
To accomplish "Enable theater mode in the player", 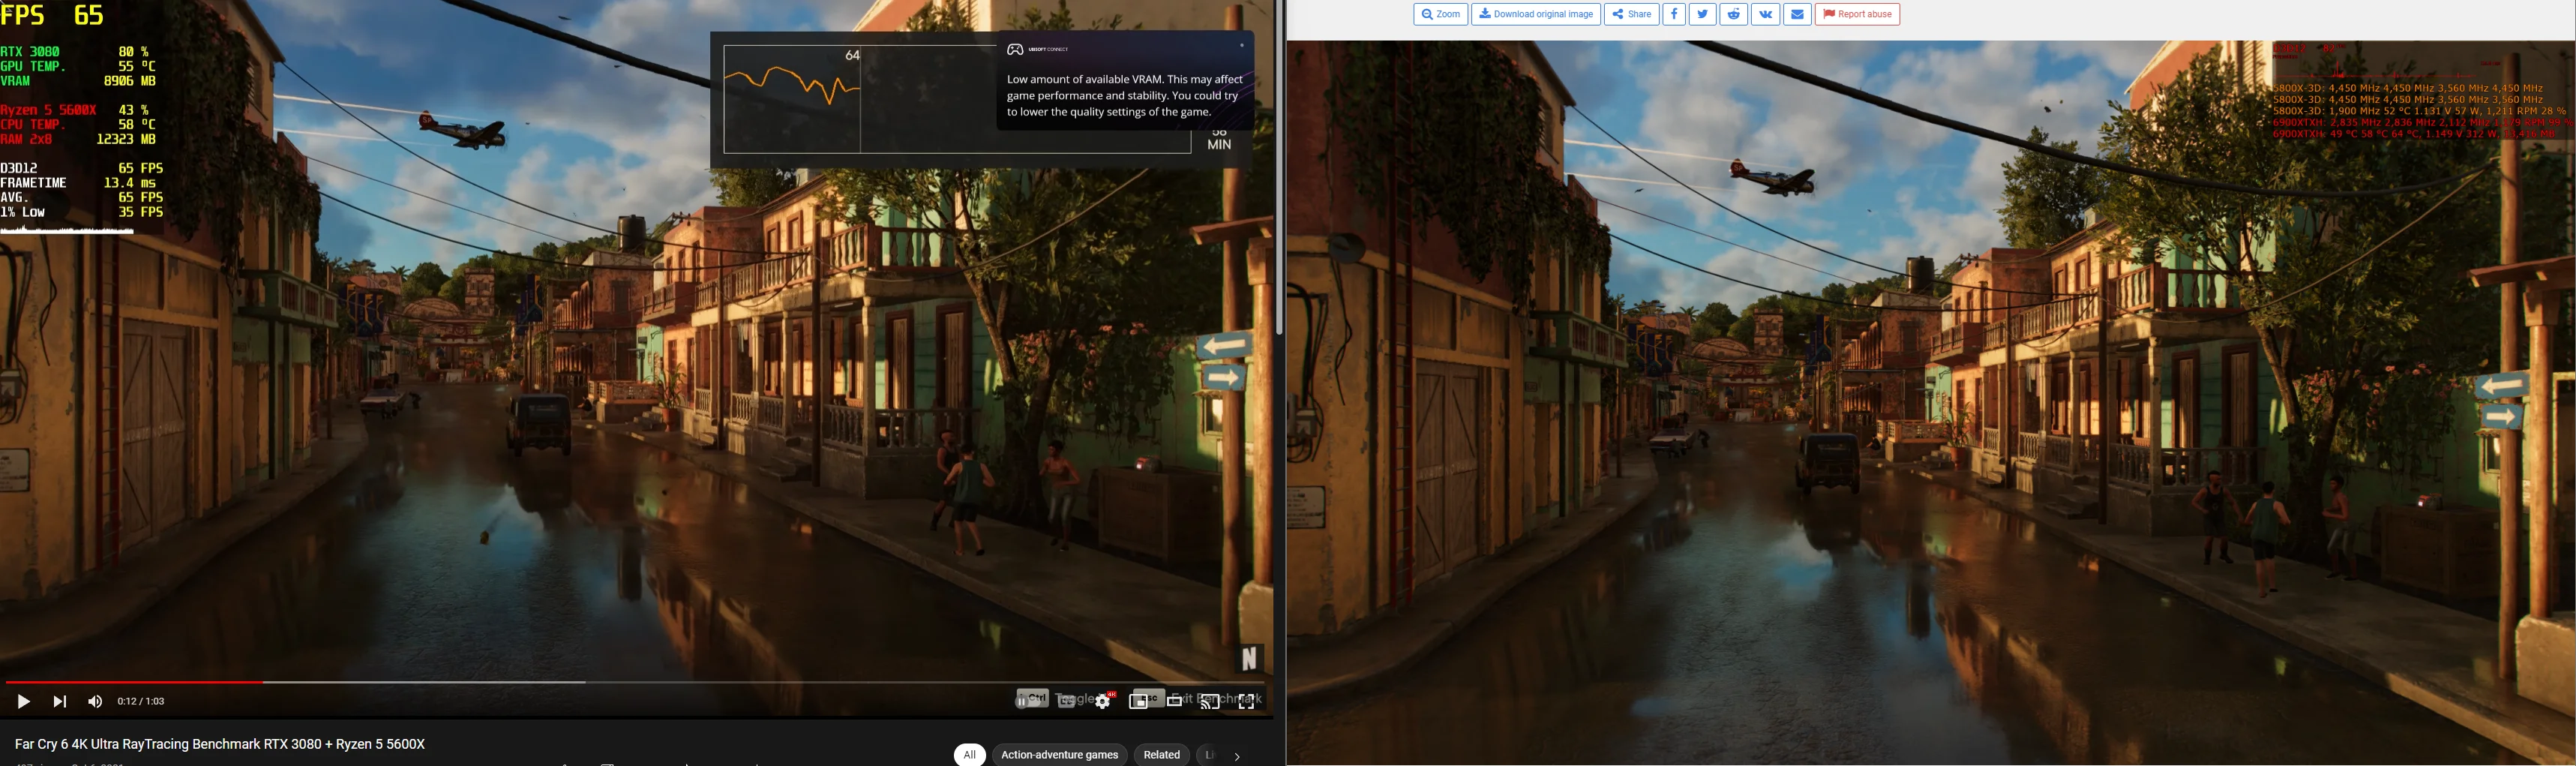I will (1175, 702).
